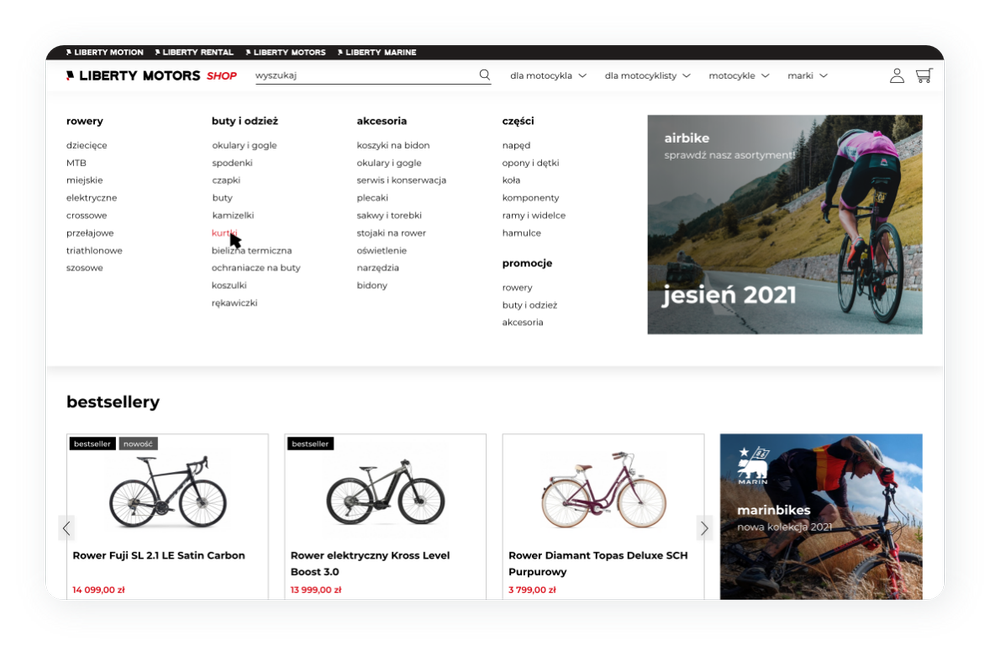Image resolution: width=1000 pixels, height=655 pixels.
Task: View the Rower Fuji SL 2.1 product image
Action: coord(167,492)
